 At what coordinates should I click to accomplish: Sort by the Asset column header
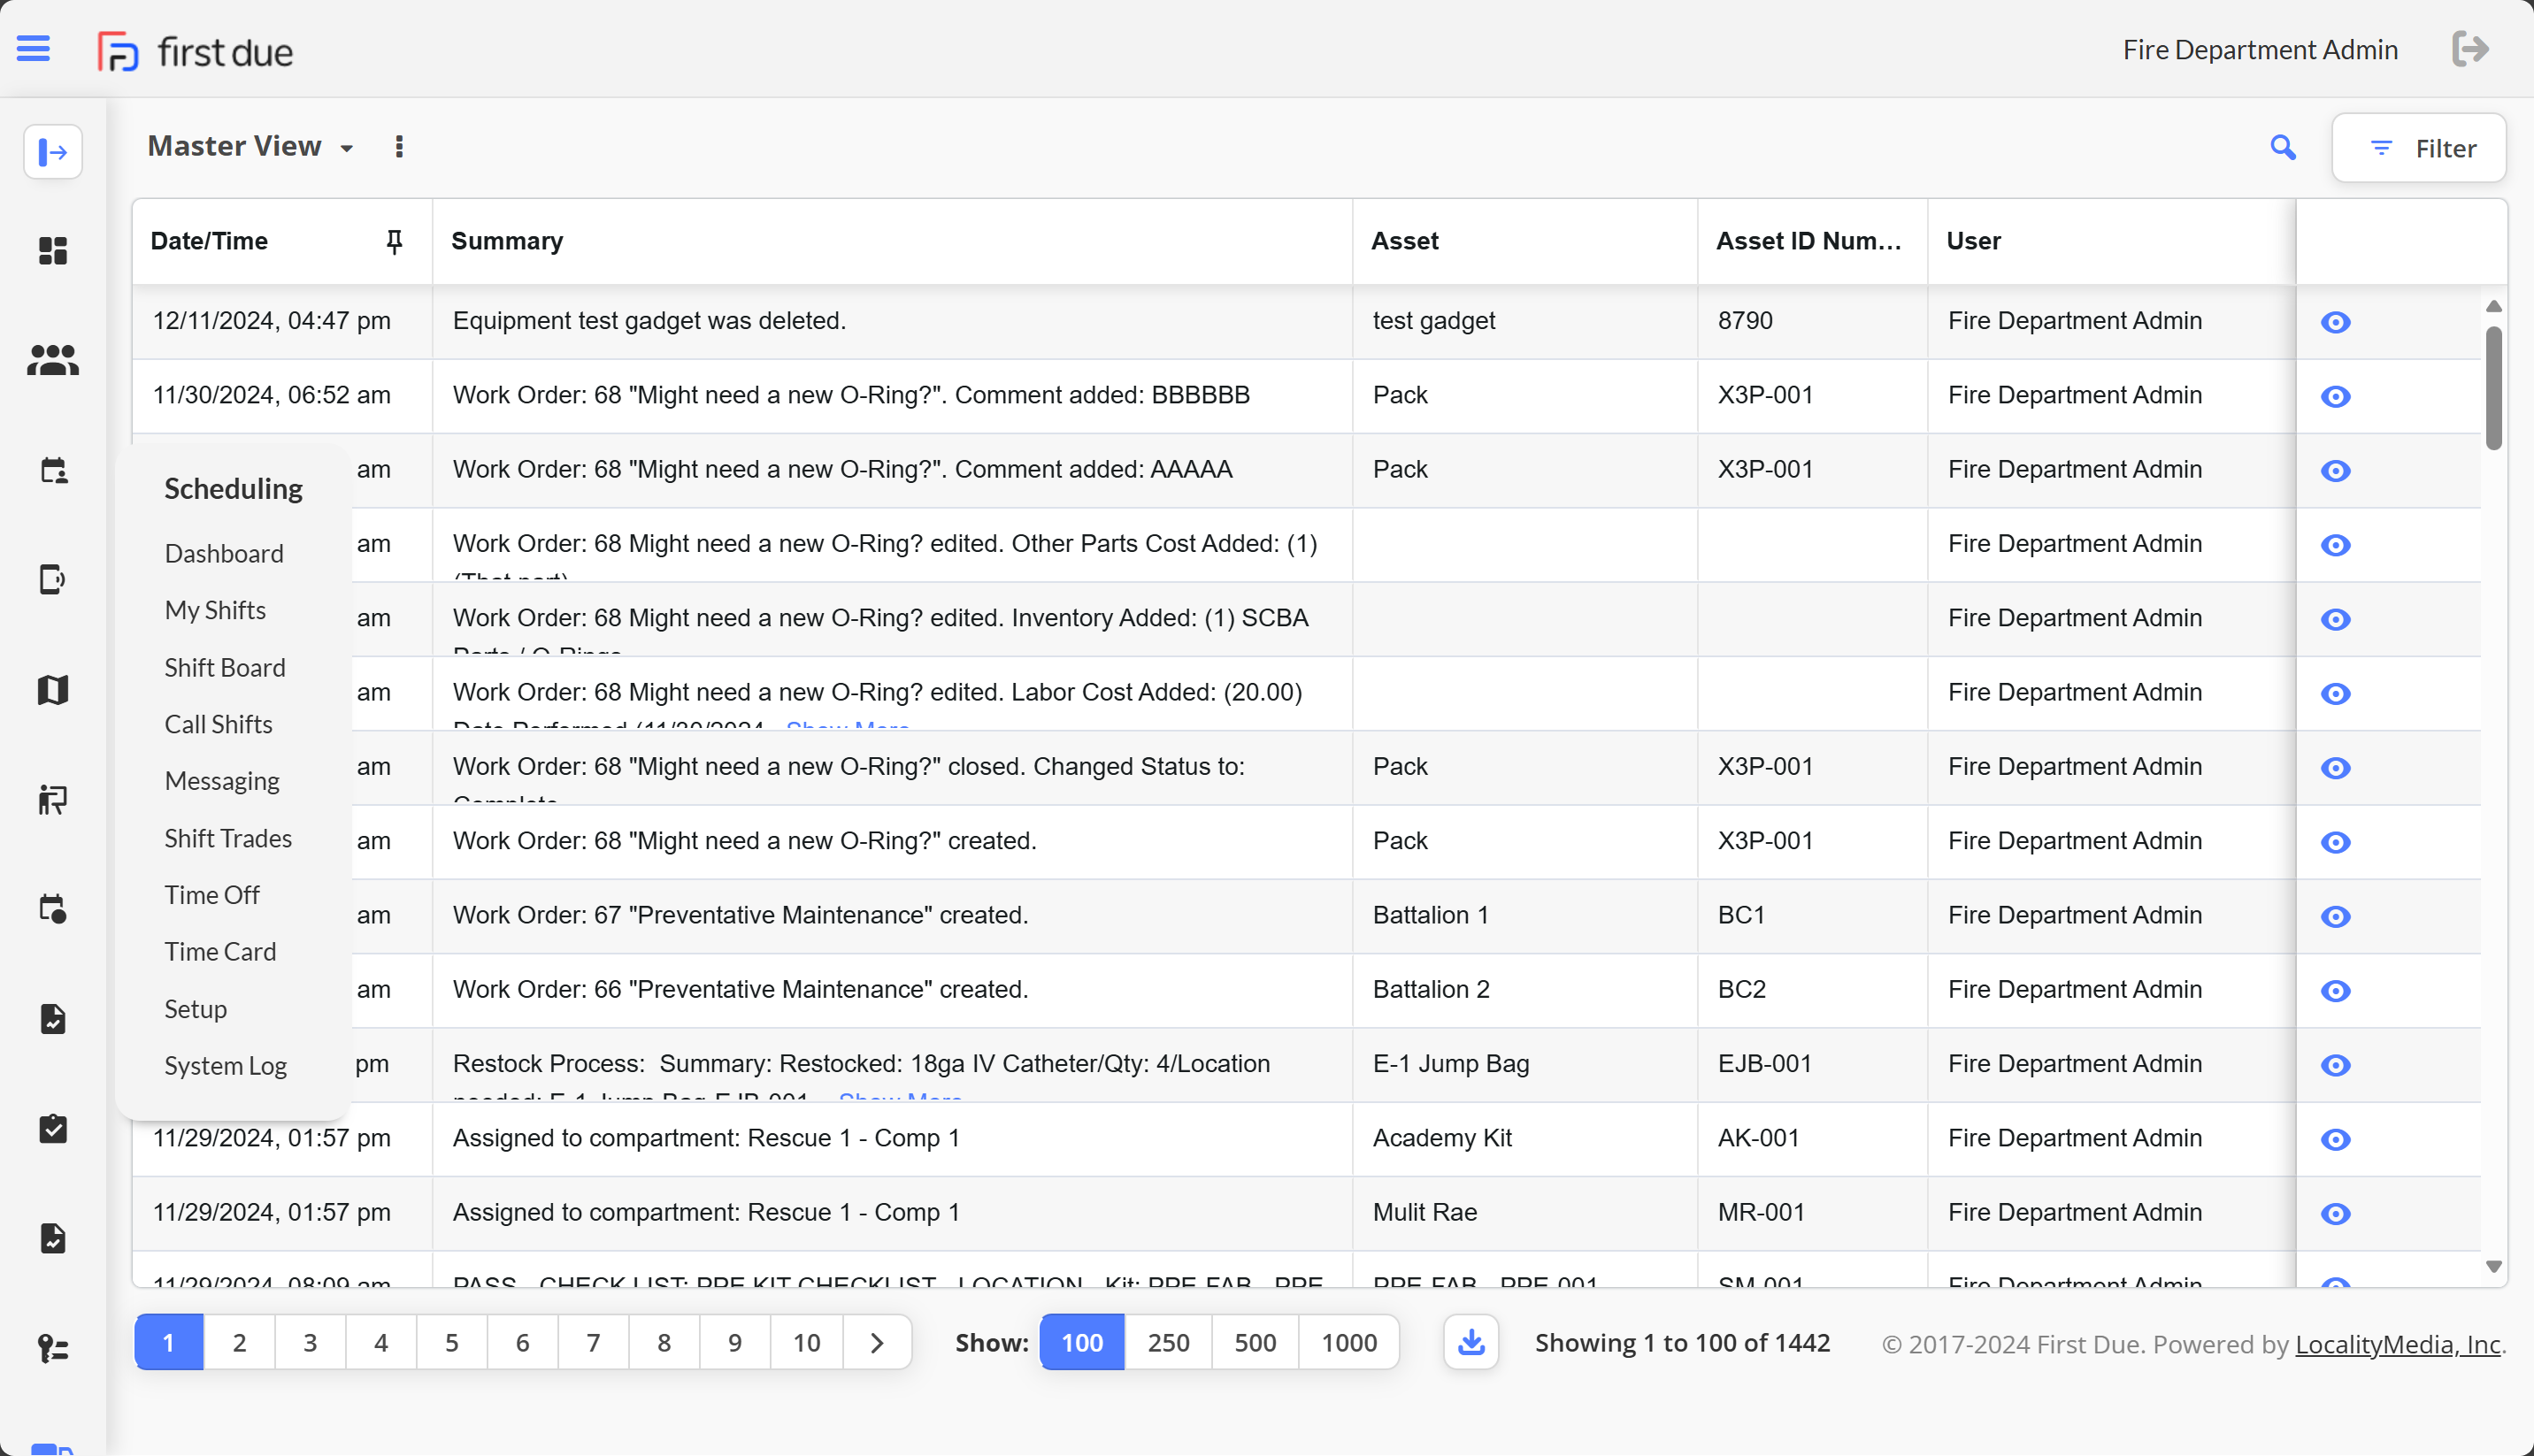1404,241
